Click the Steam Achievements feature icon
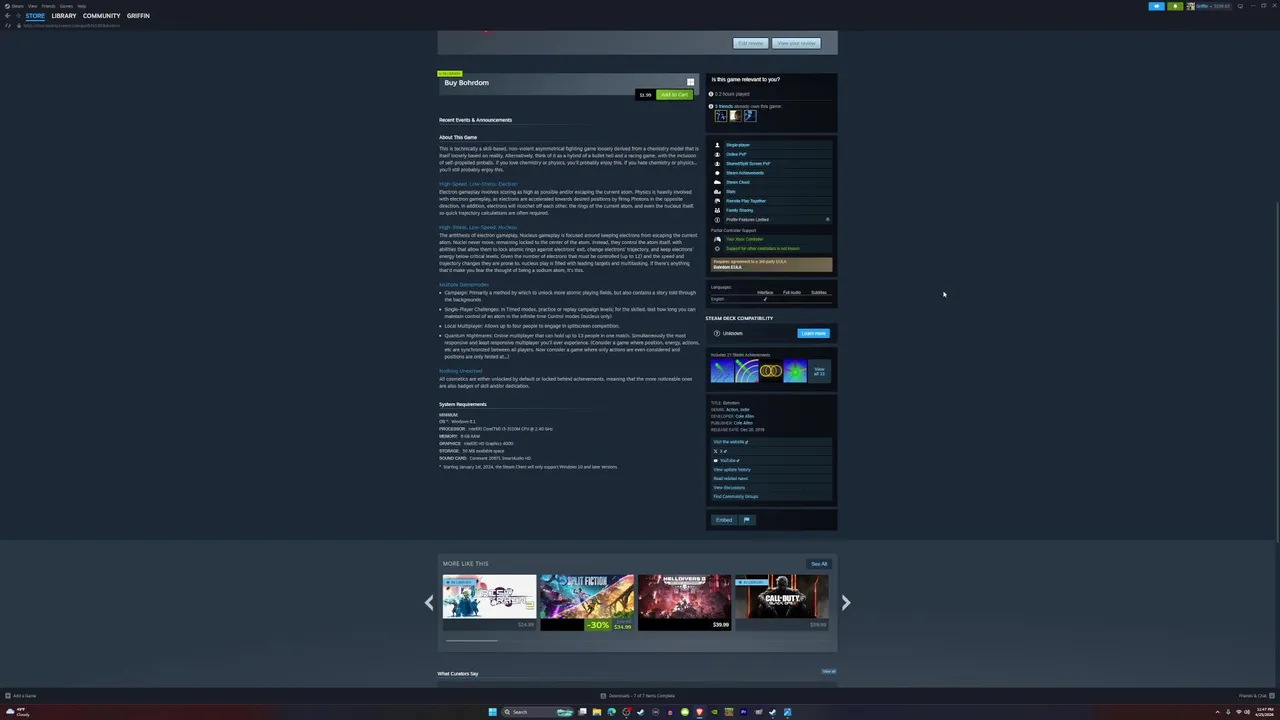Viewport: 1280px width, 720px height. (717, 173)
